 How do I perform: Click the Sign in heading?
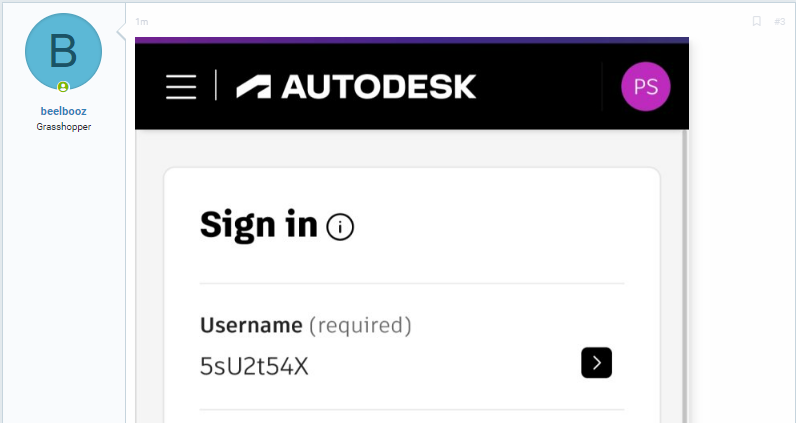[258, 225]
